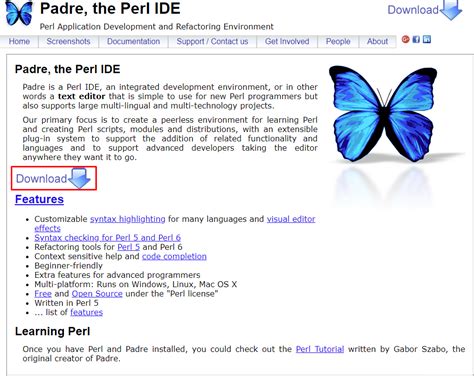Click the 'Beginner-friendly' bullet
Screen dimensions: 474x376
tap(68, 266)
